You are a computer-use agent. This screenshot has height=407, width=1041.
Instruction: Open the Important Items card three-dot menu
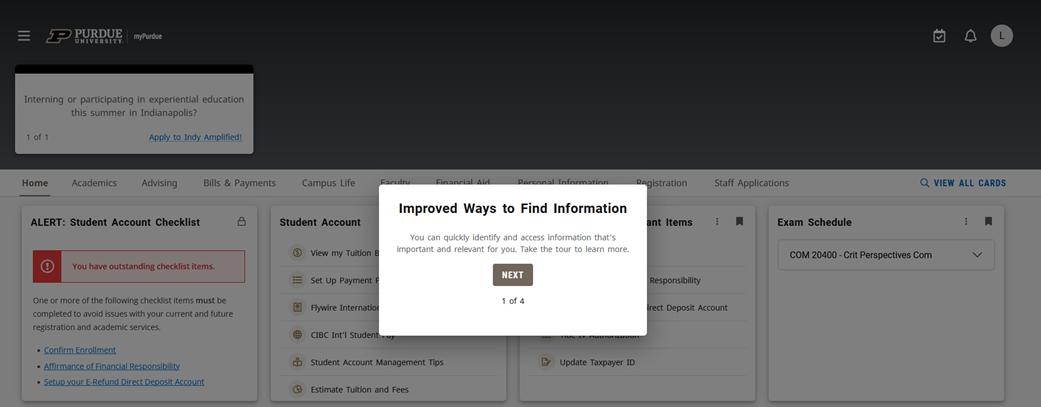(x=717, y=222)
